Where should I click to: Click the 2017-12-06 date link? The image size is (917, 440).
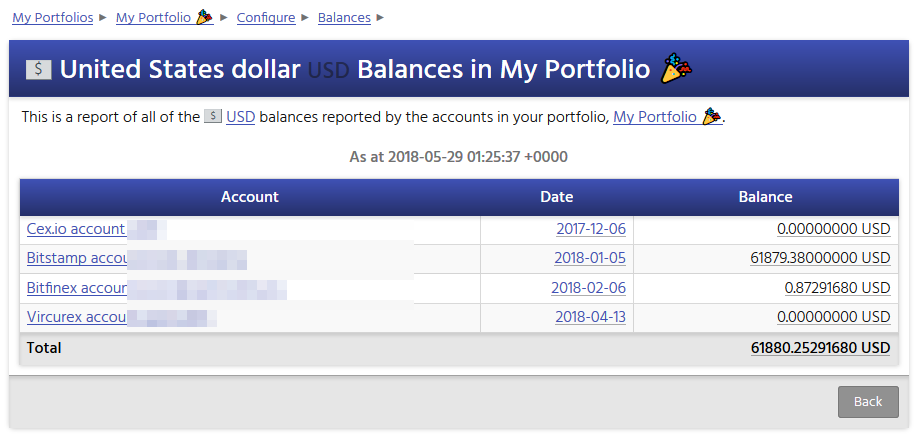coord(591,229)
